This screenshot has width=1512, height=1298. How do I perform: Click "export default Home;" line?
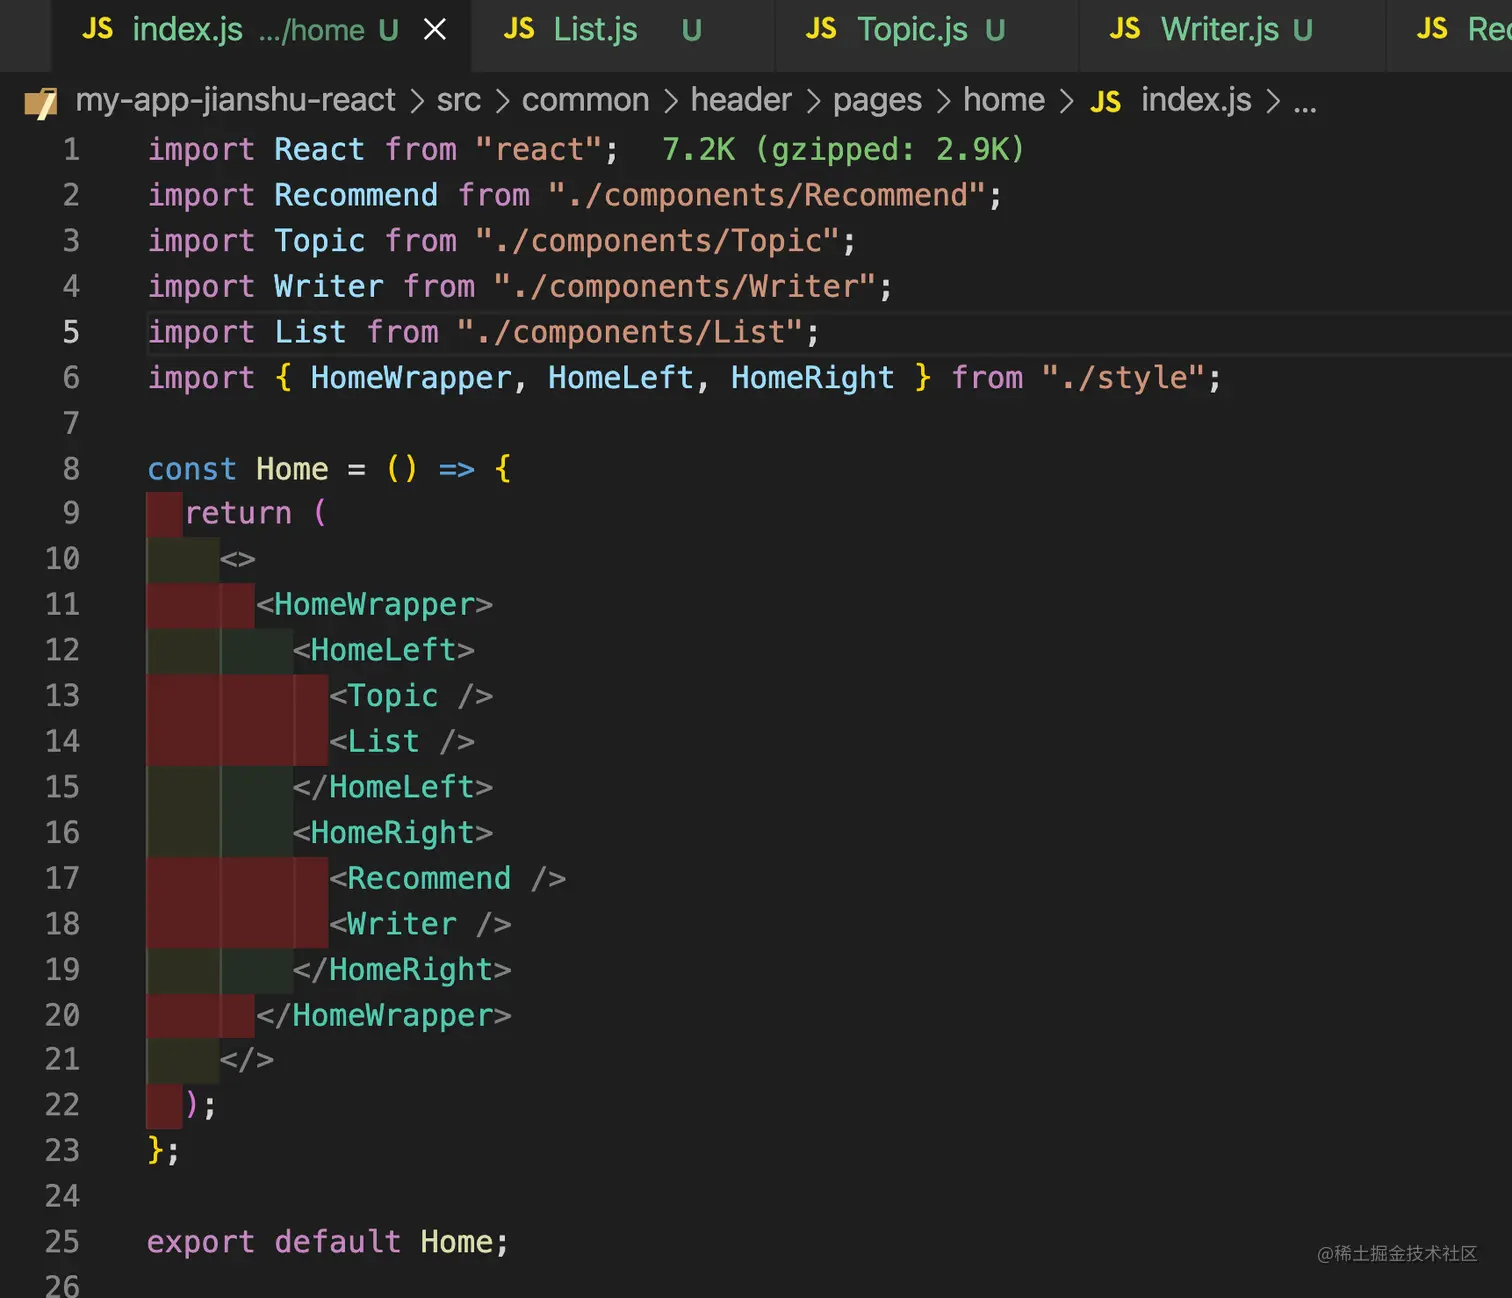pyautogui.click(x=328, y=1242)
